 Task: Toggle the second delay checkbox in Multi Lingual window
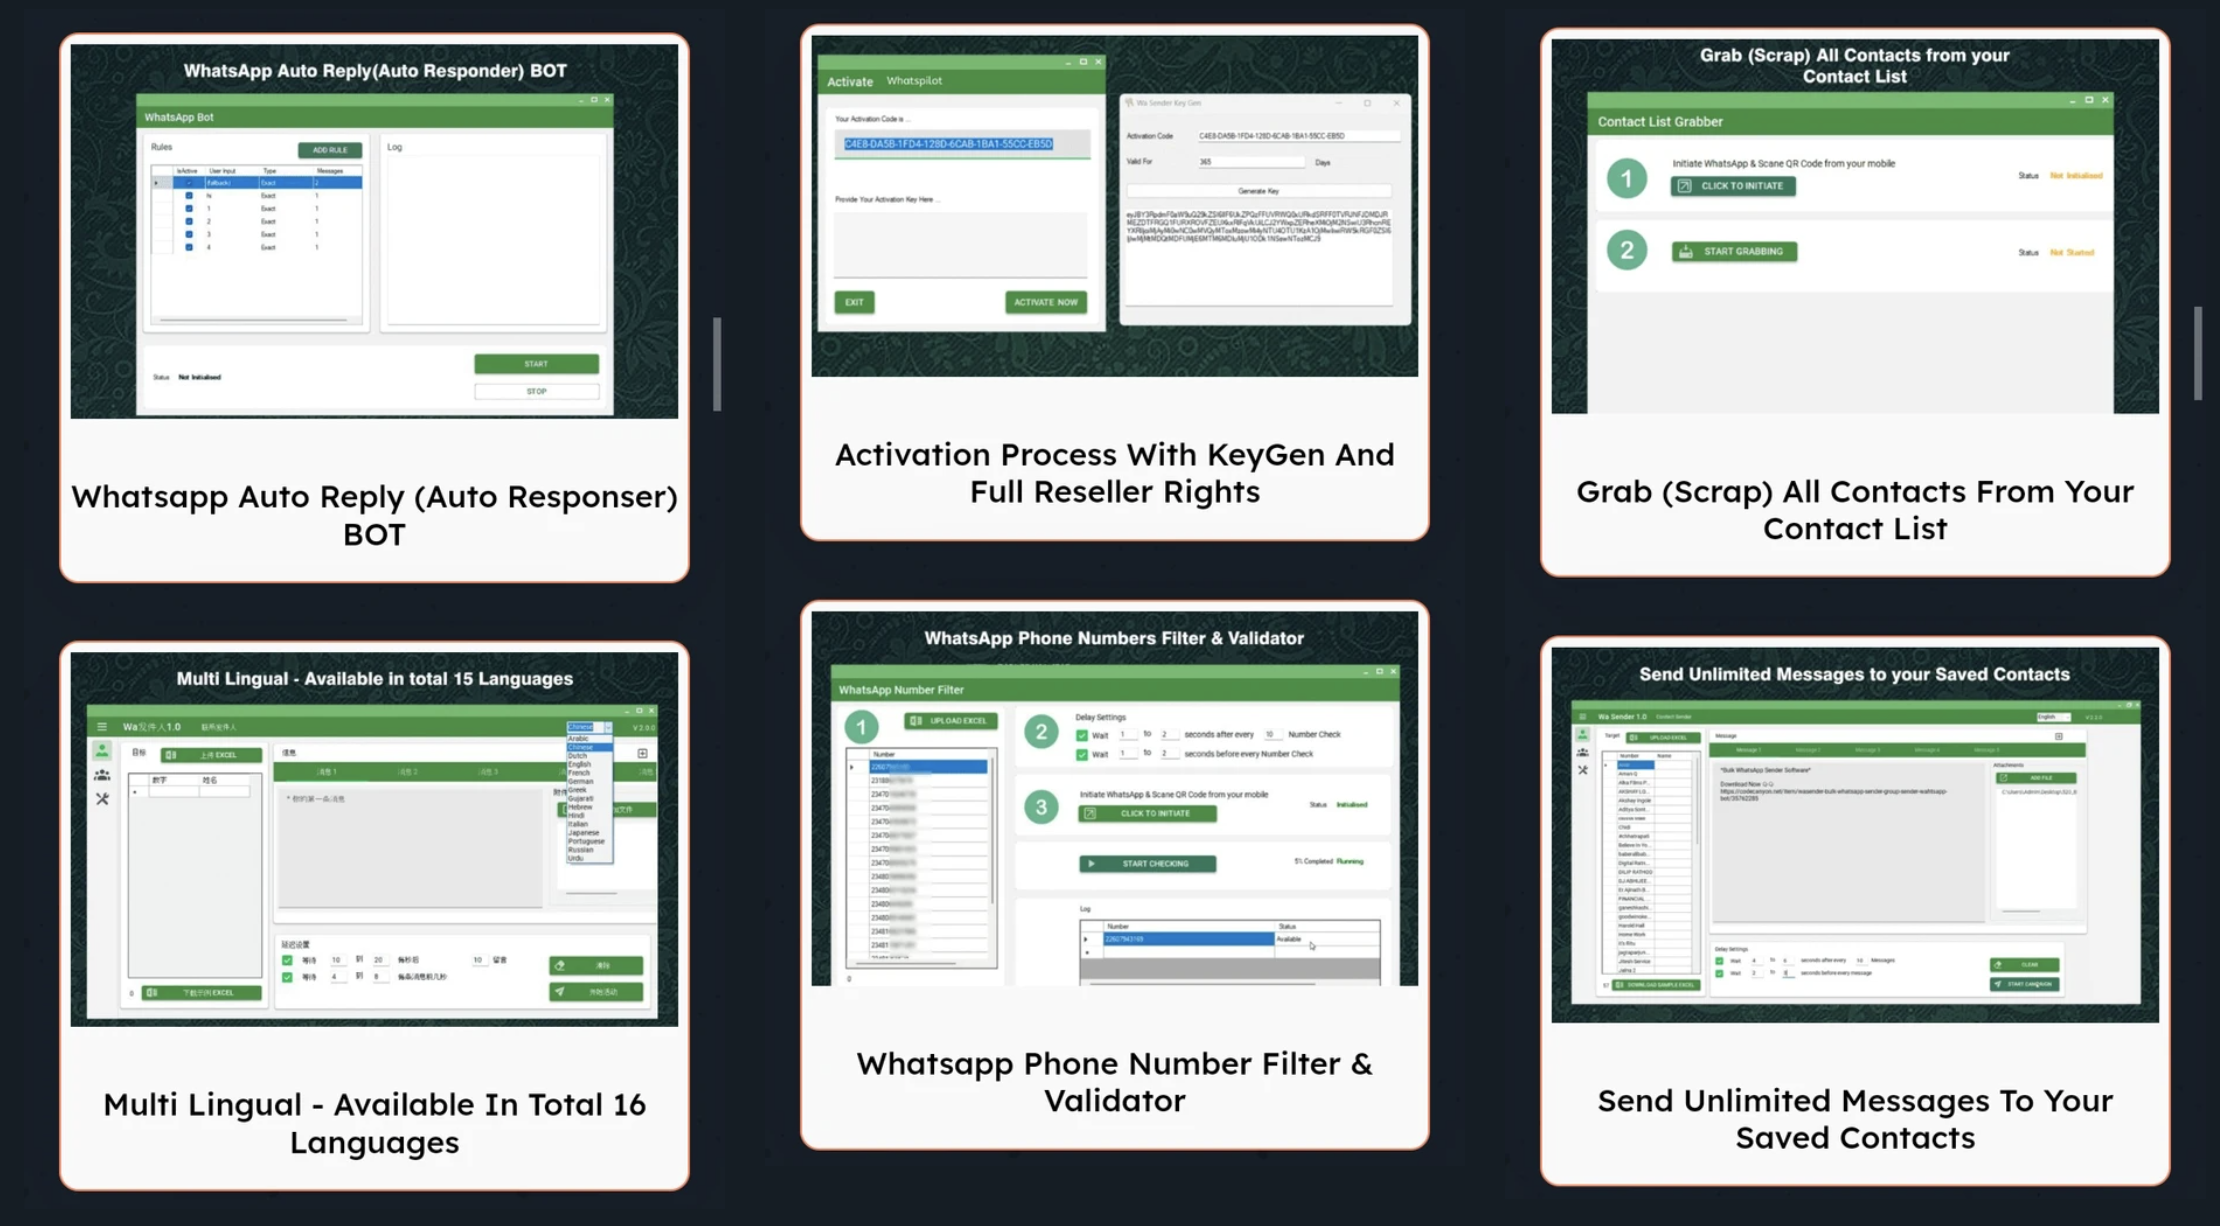(288, 977)
